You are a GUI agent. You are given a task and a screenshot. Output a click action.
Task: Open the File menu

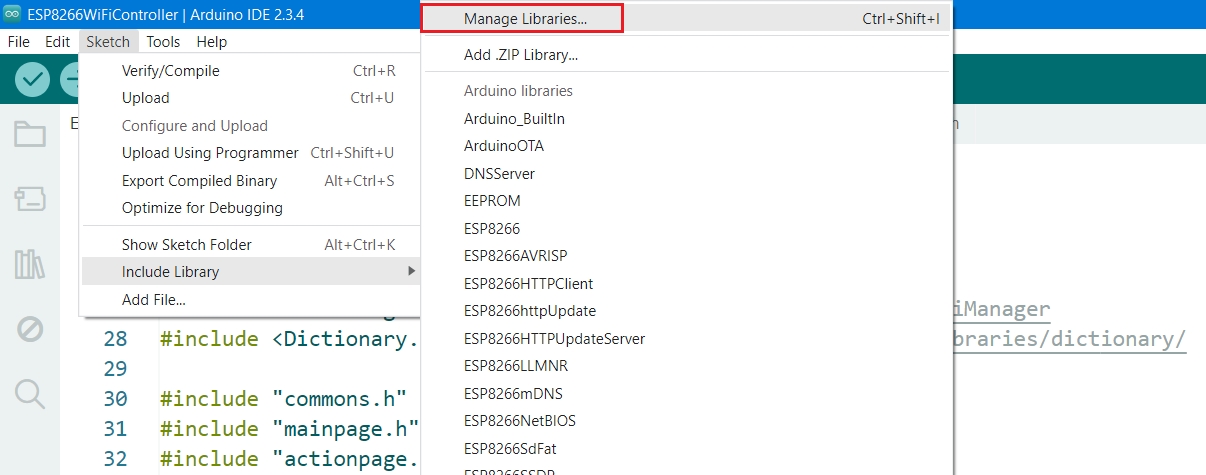pos(19,42)
